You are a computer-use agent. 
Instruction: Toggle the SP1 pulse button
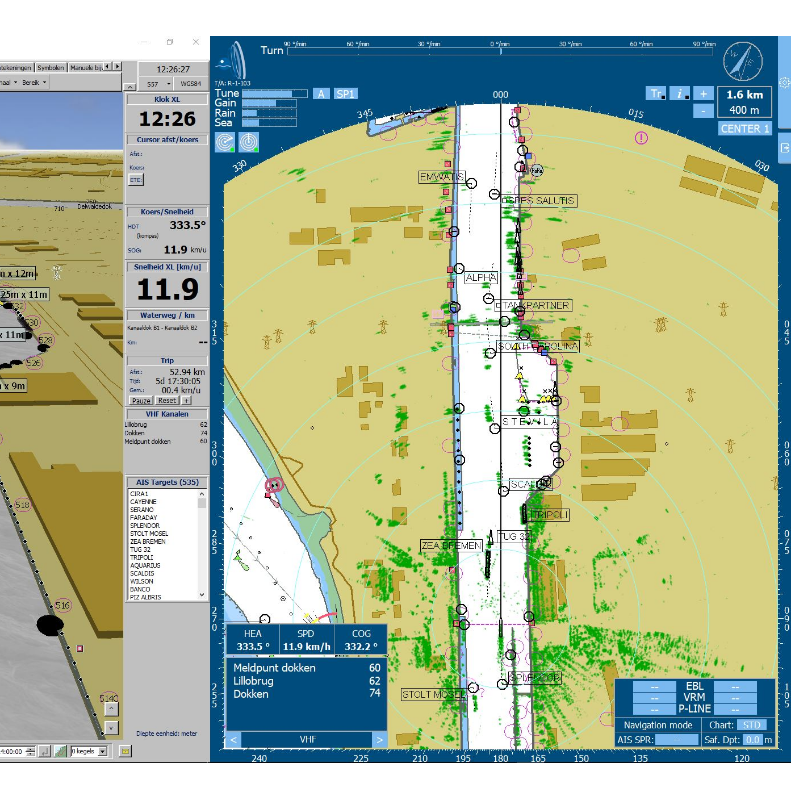click(x=345, y=94)
